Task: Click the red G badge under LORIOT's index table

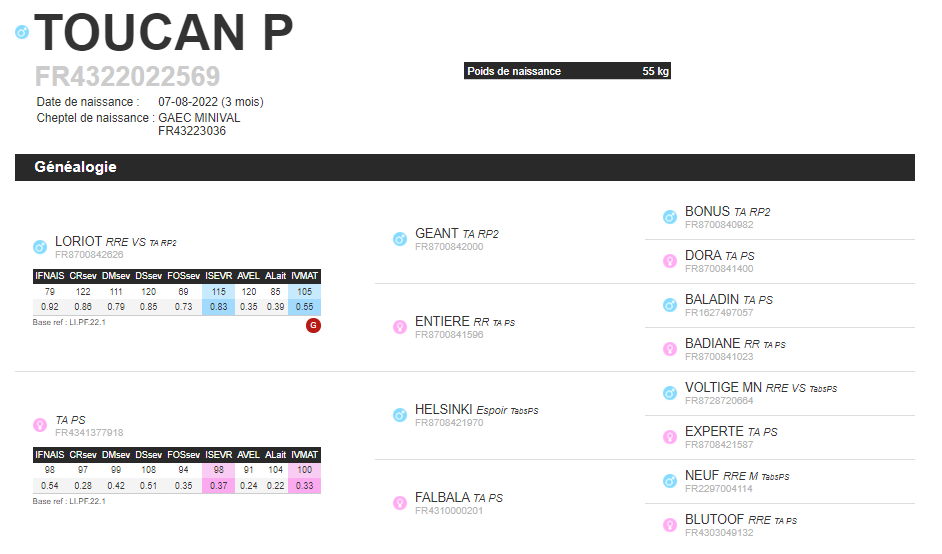Action: (313, 326)
